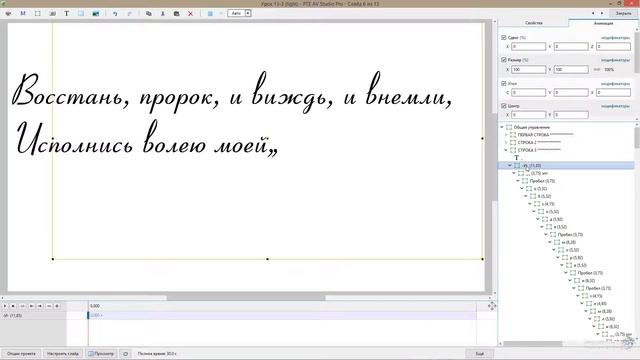
Task: Go to previous slide arrow near Закрыть
Action: point(593,13)
